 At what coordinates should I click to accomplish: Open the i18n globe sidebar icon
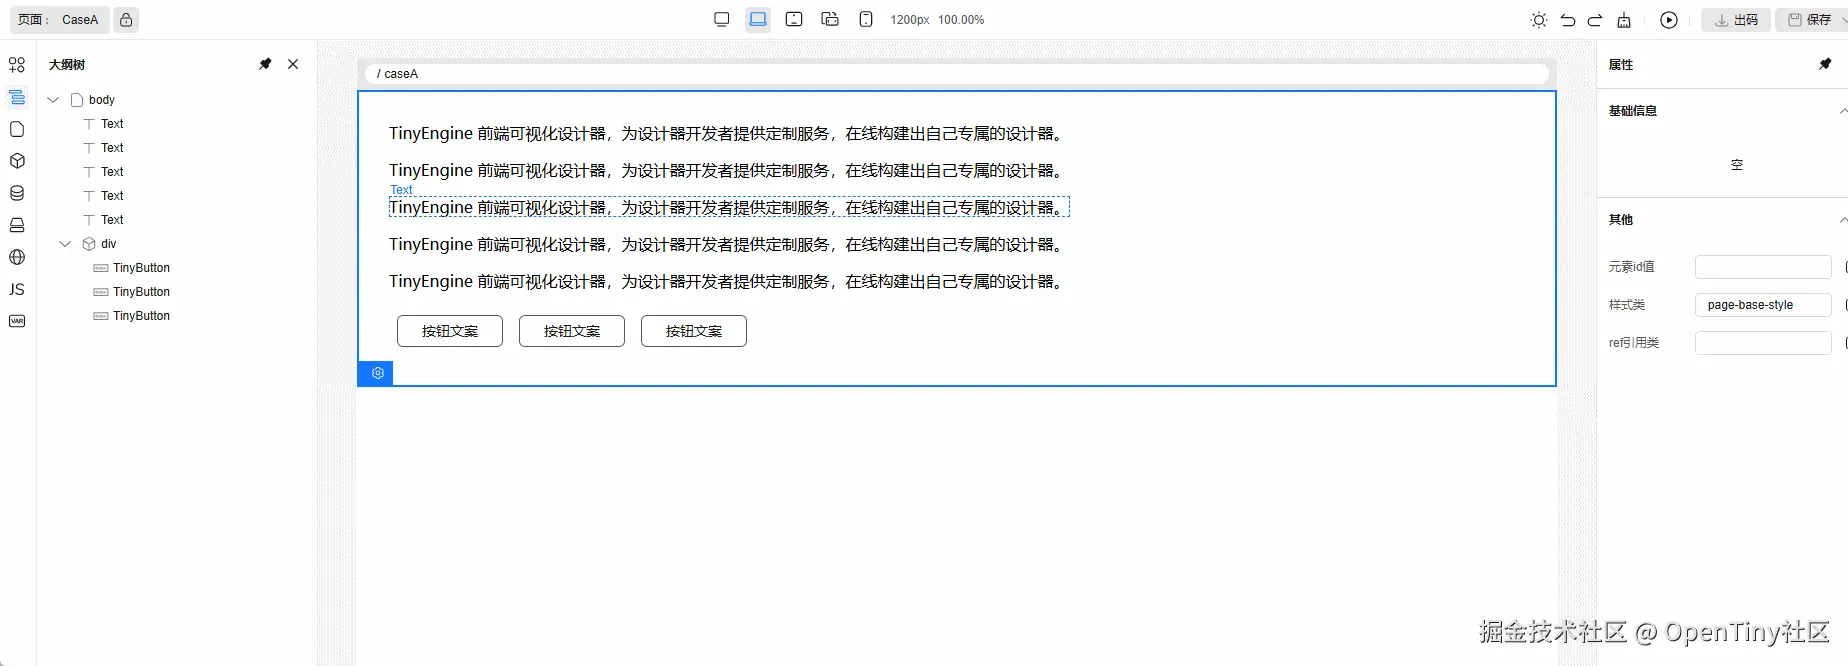pos(17,257)
